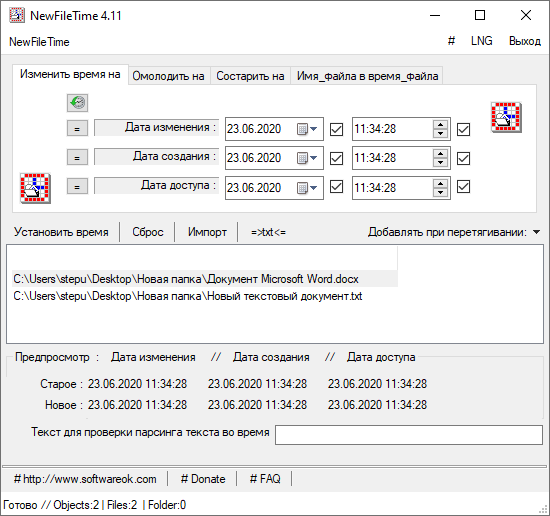Switch to the Изменить время на tab
Screen dimensions: 550x516
click(x=70, y=74)
